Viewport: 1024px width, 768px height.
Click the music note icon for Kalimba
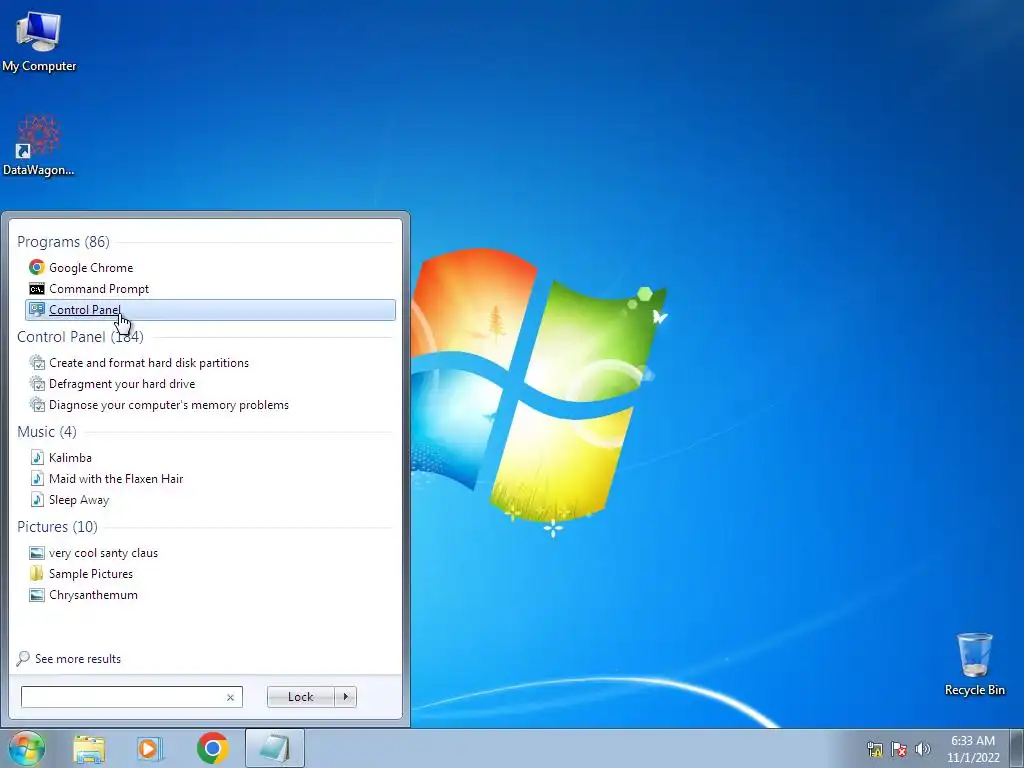37,457
